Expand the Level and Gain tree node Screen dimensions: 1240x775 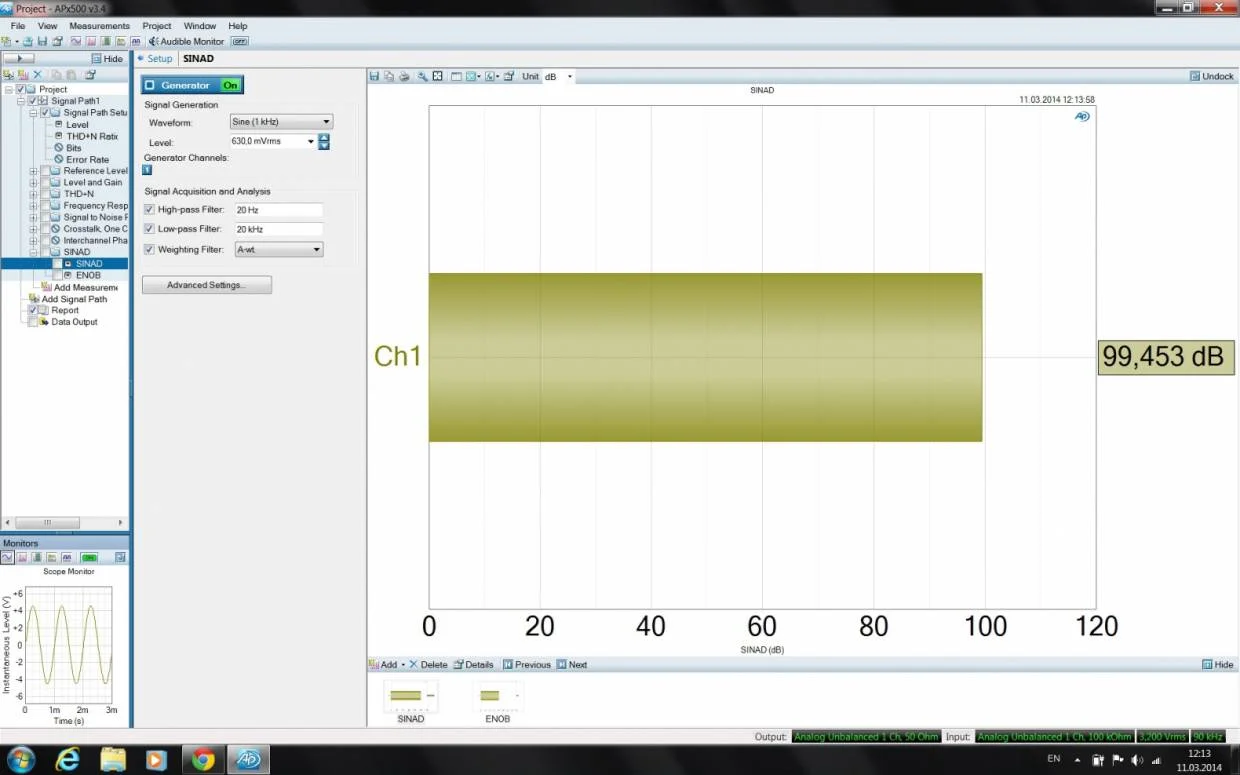click(33, 182)
